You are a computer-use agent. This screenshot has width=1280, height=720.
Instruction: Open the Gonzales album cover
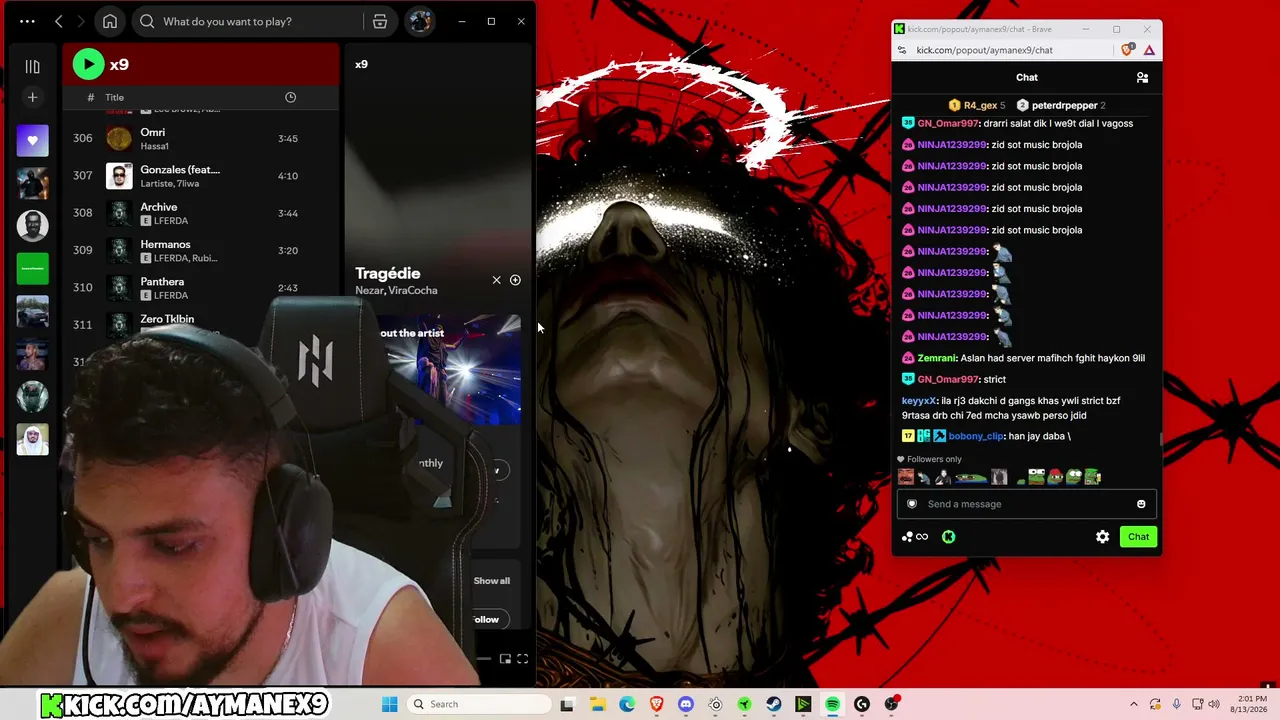(119, 175)
